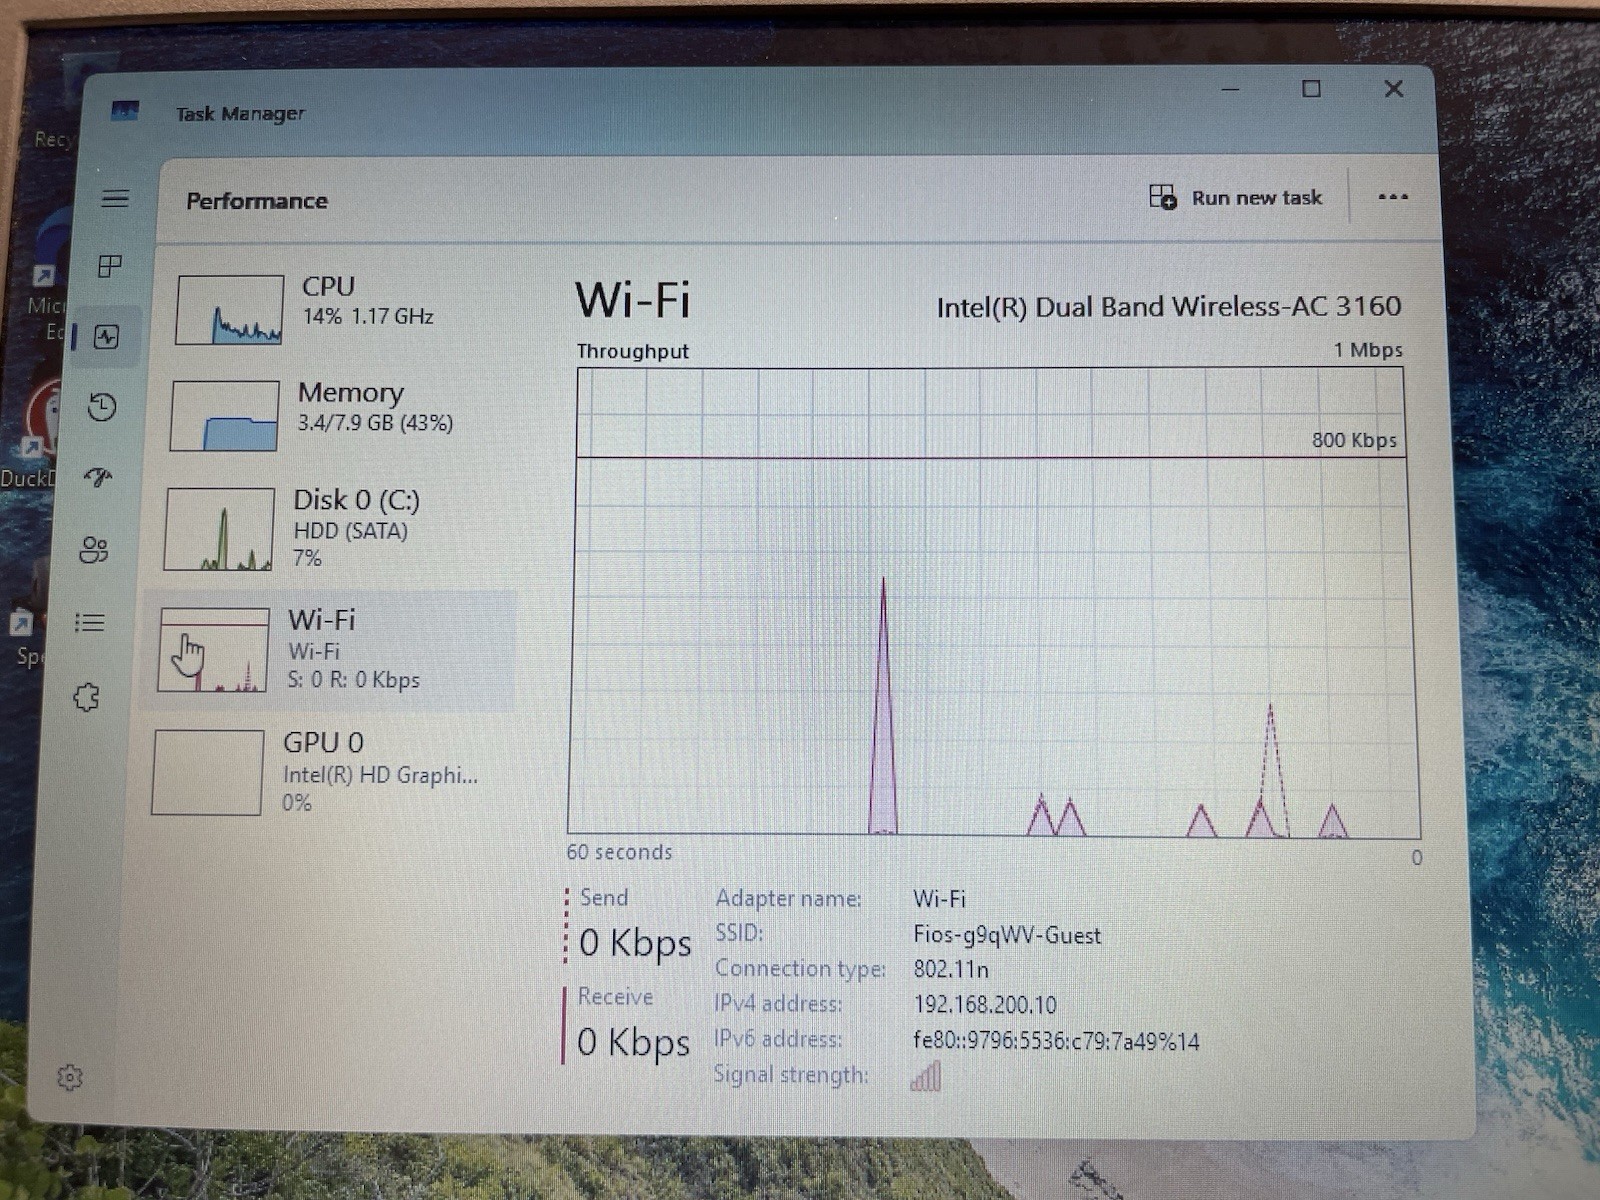The height and width of the screenshot is (1200, 1600).
Task: Click the Run new task button label
Action: (x=1257, y=198)
